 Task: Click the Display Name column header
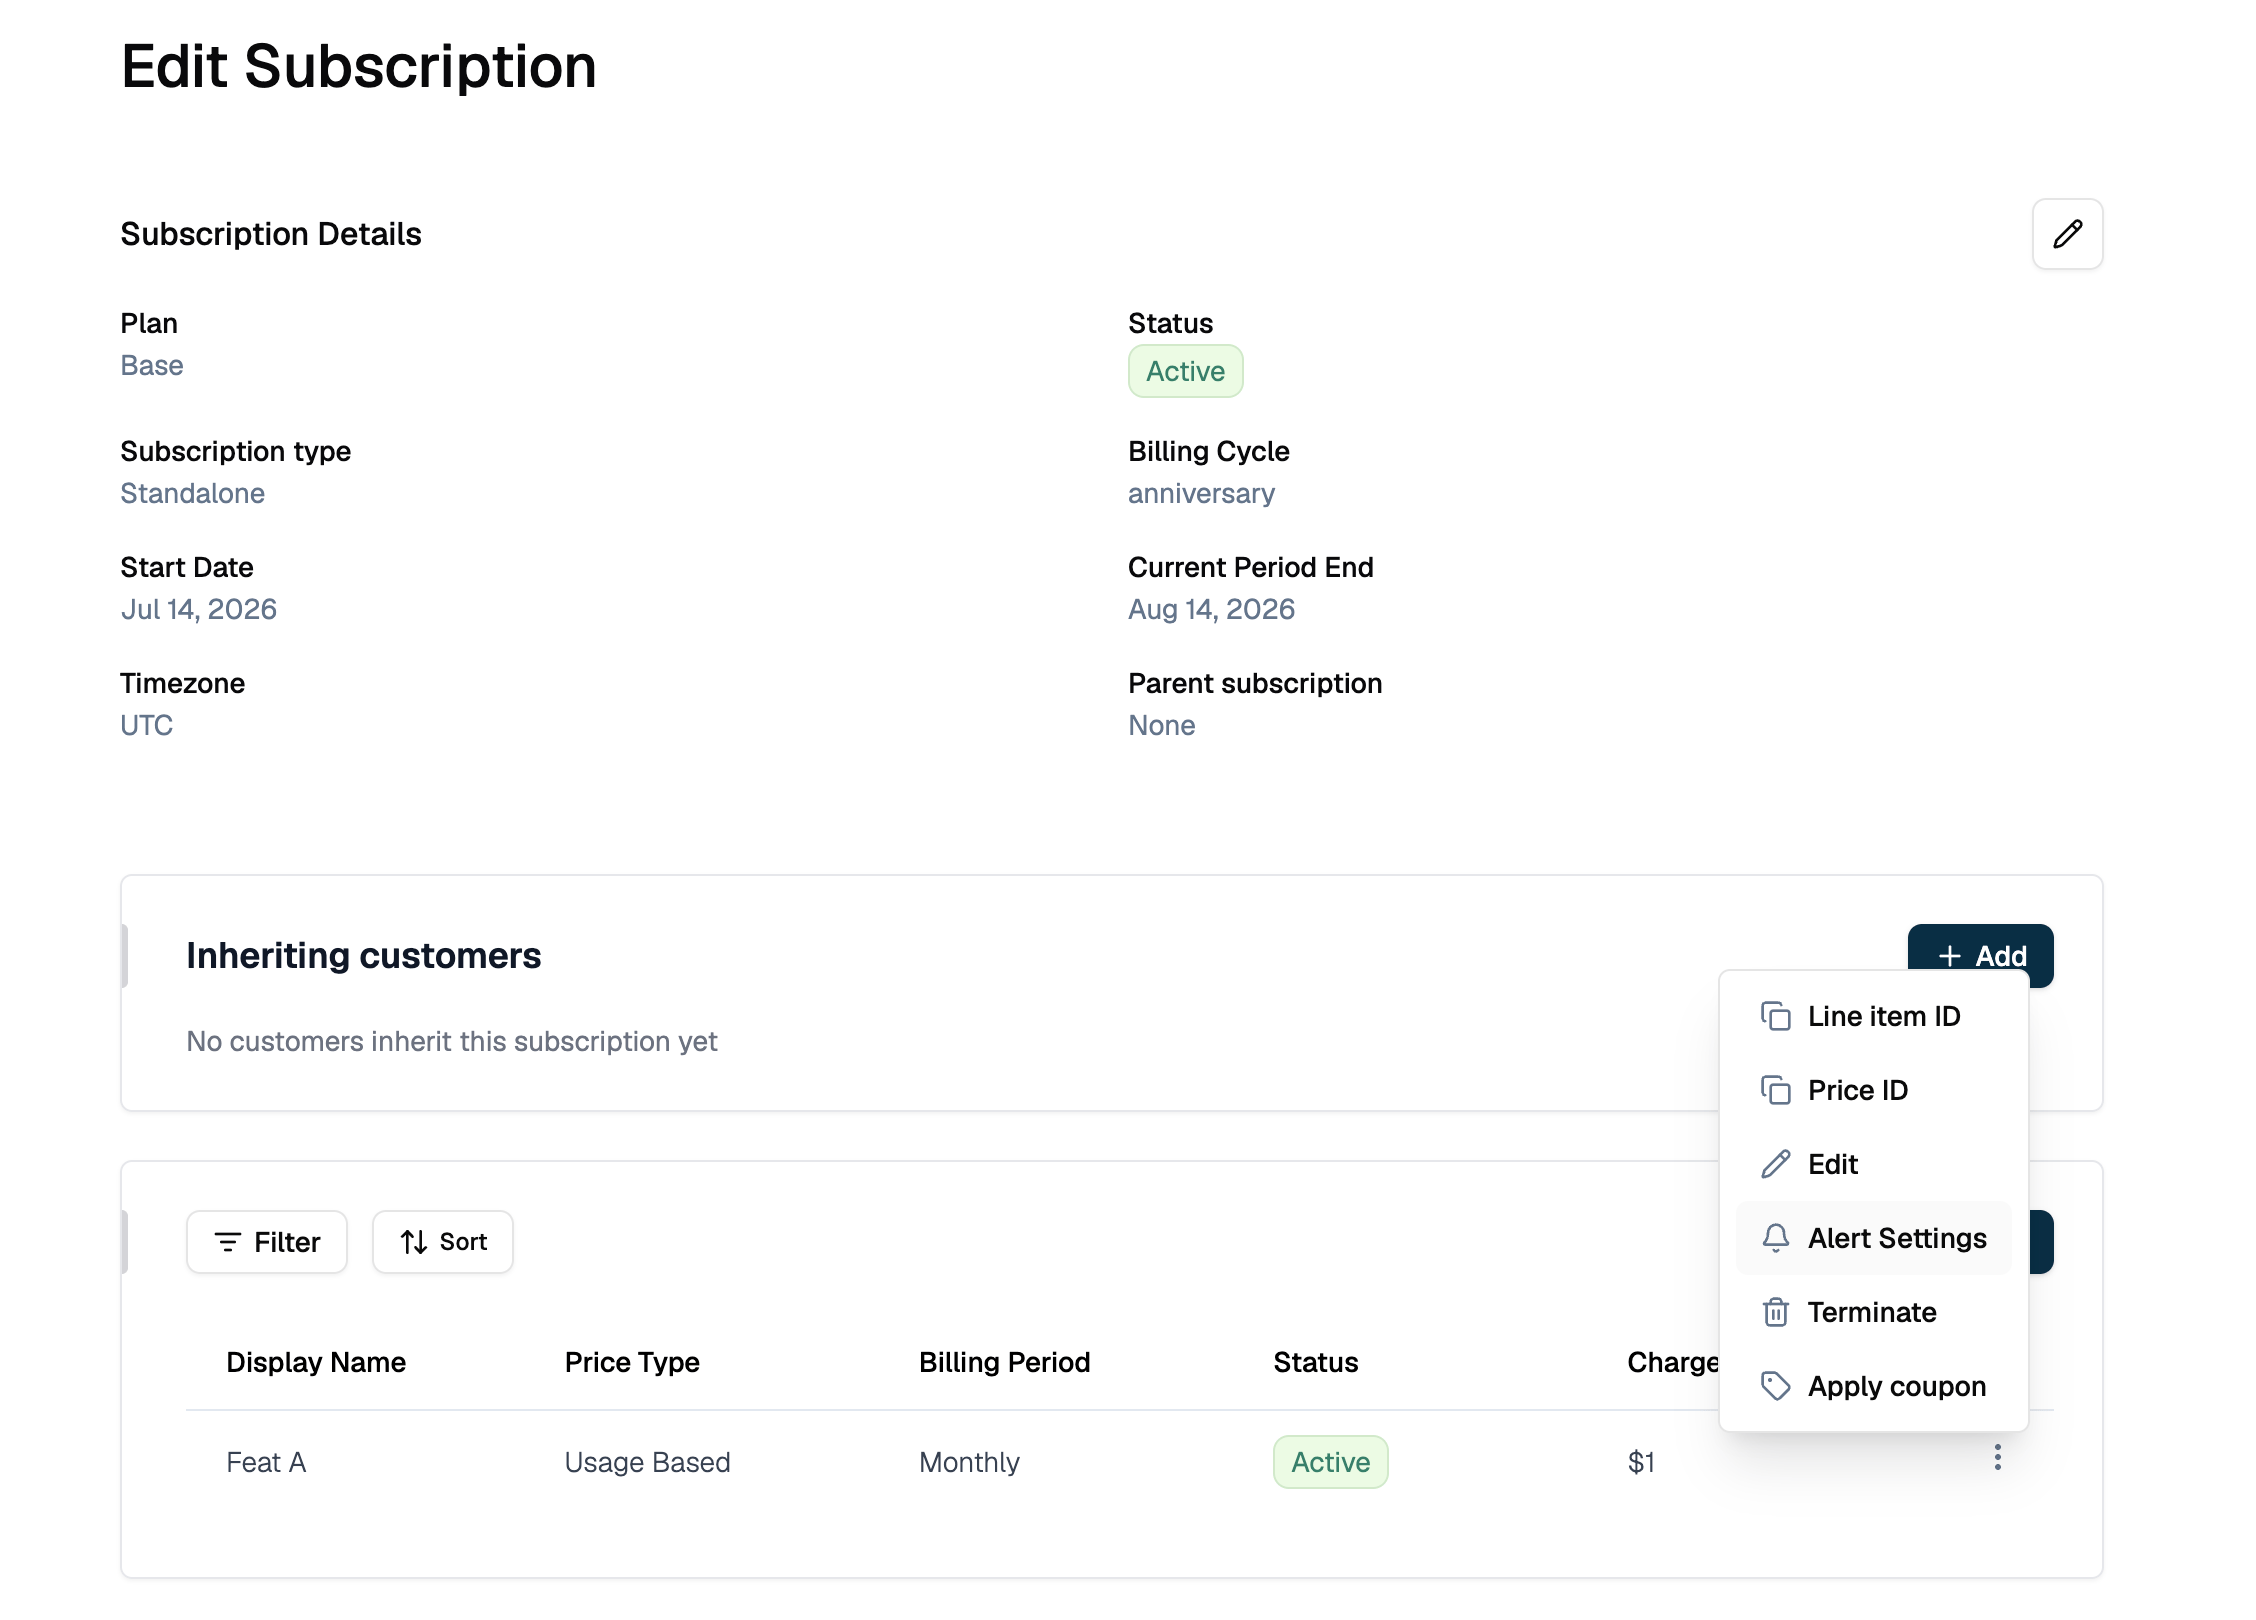pos(316,1362)
